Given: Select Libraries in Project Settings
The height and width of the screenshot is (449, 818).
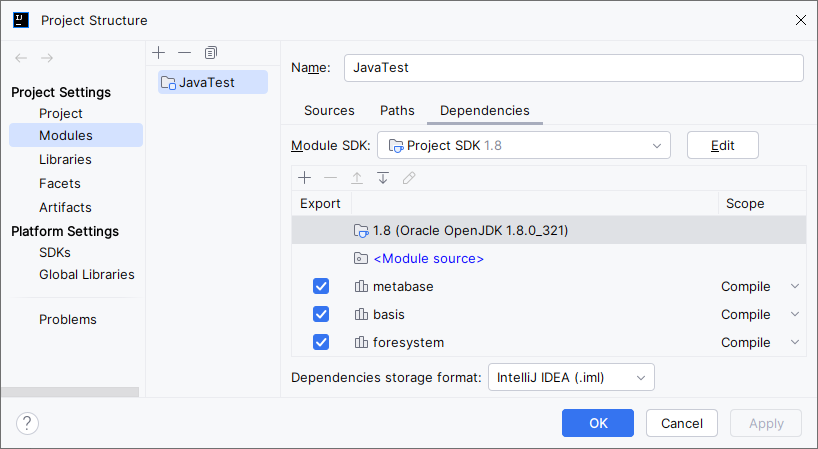Looking at the screenshot, I should [x=65, y=159].
